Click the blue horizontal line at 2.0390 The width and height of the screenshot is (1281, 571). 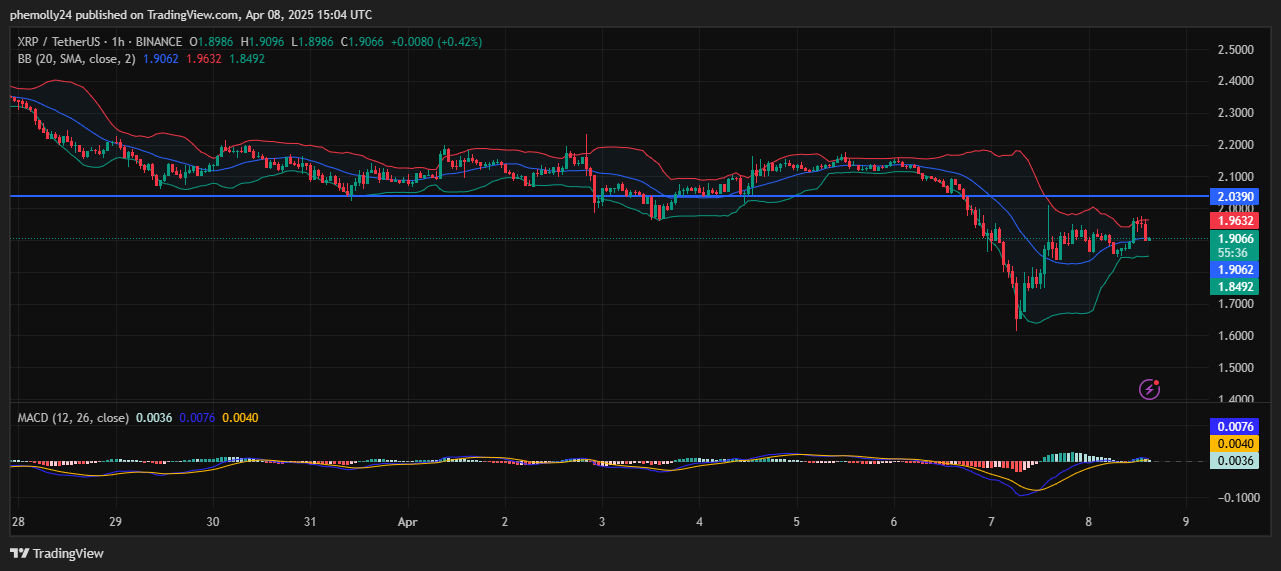click(x=600, y=196)
